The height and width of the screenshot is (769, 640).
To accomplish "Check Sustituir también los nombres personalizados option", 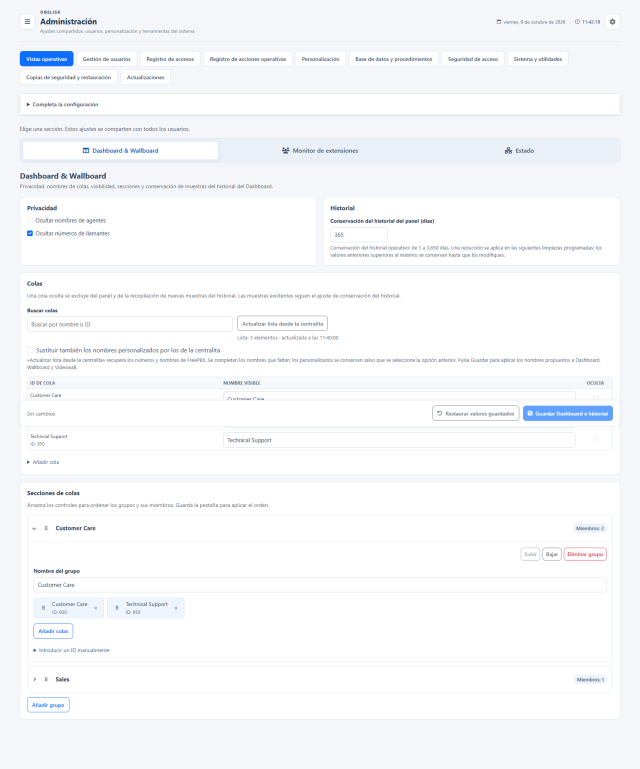I will click(x=30, y=350).
